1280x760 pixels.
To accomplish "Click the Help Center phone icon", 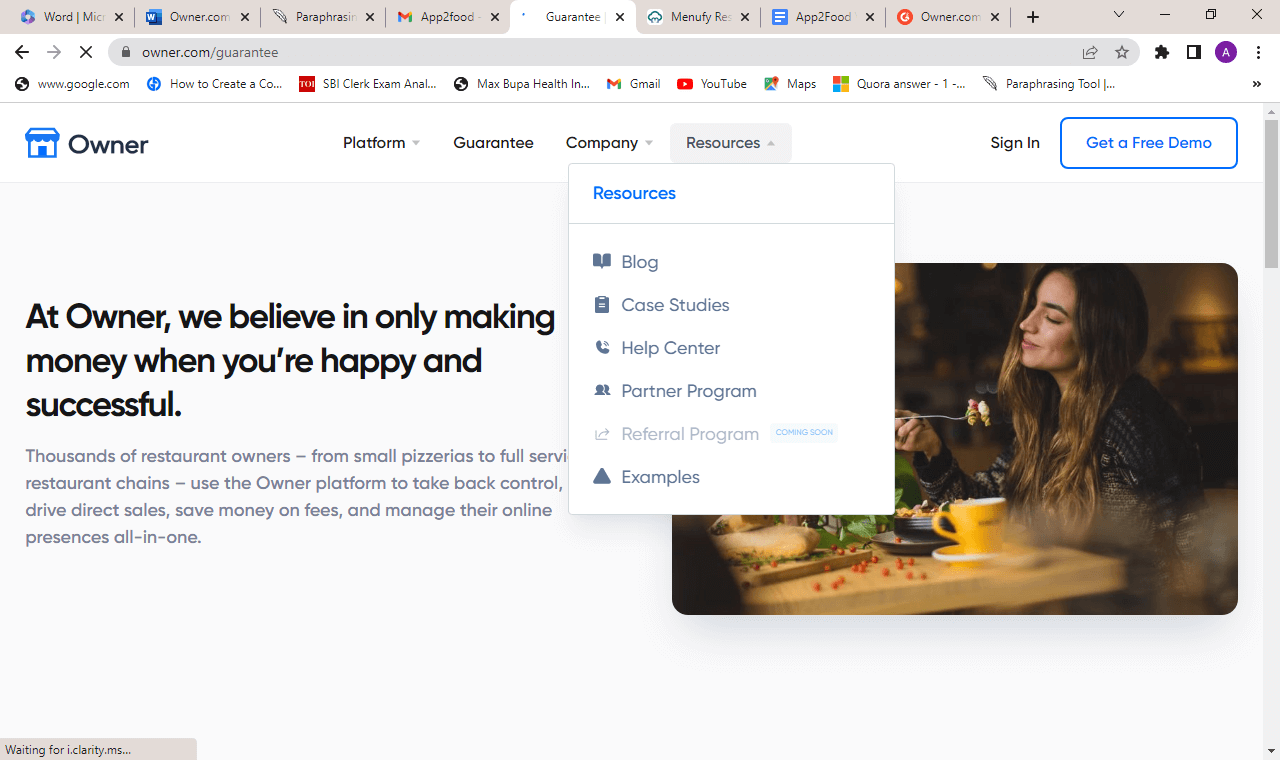I will point(602,347).
